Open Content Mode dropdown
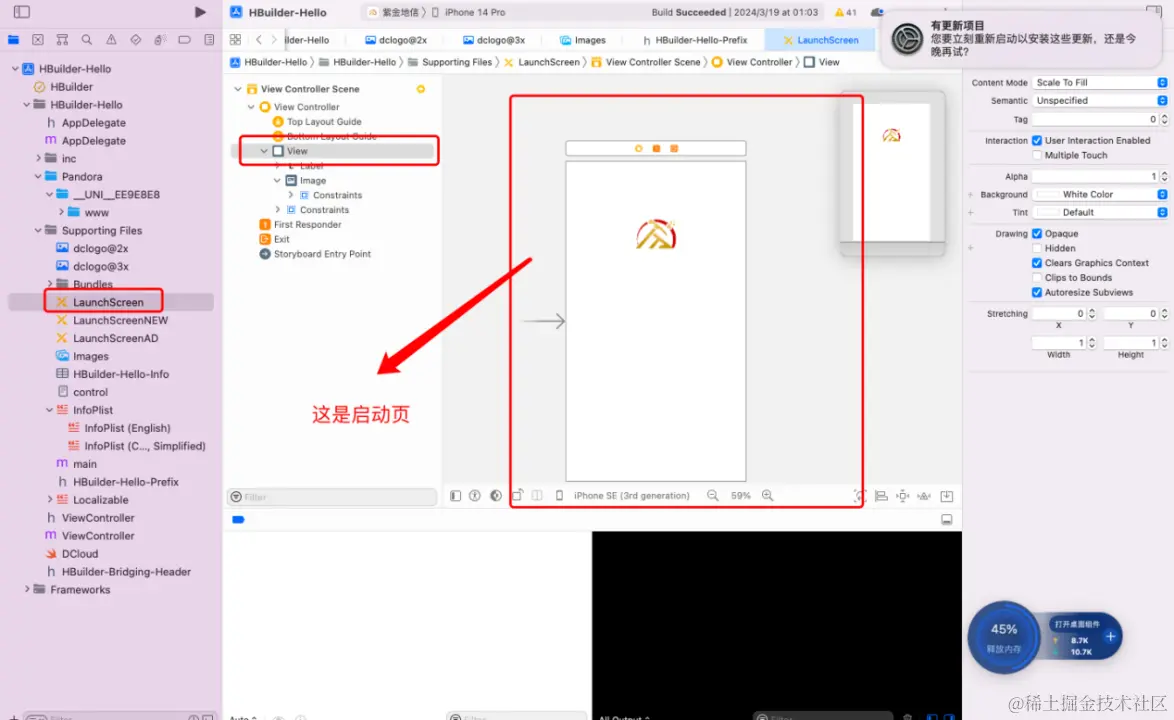 pyautogui.click(x=1100, y=82)
